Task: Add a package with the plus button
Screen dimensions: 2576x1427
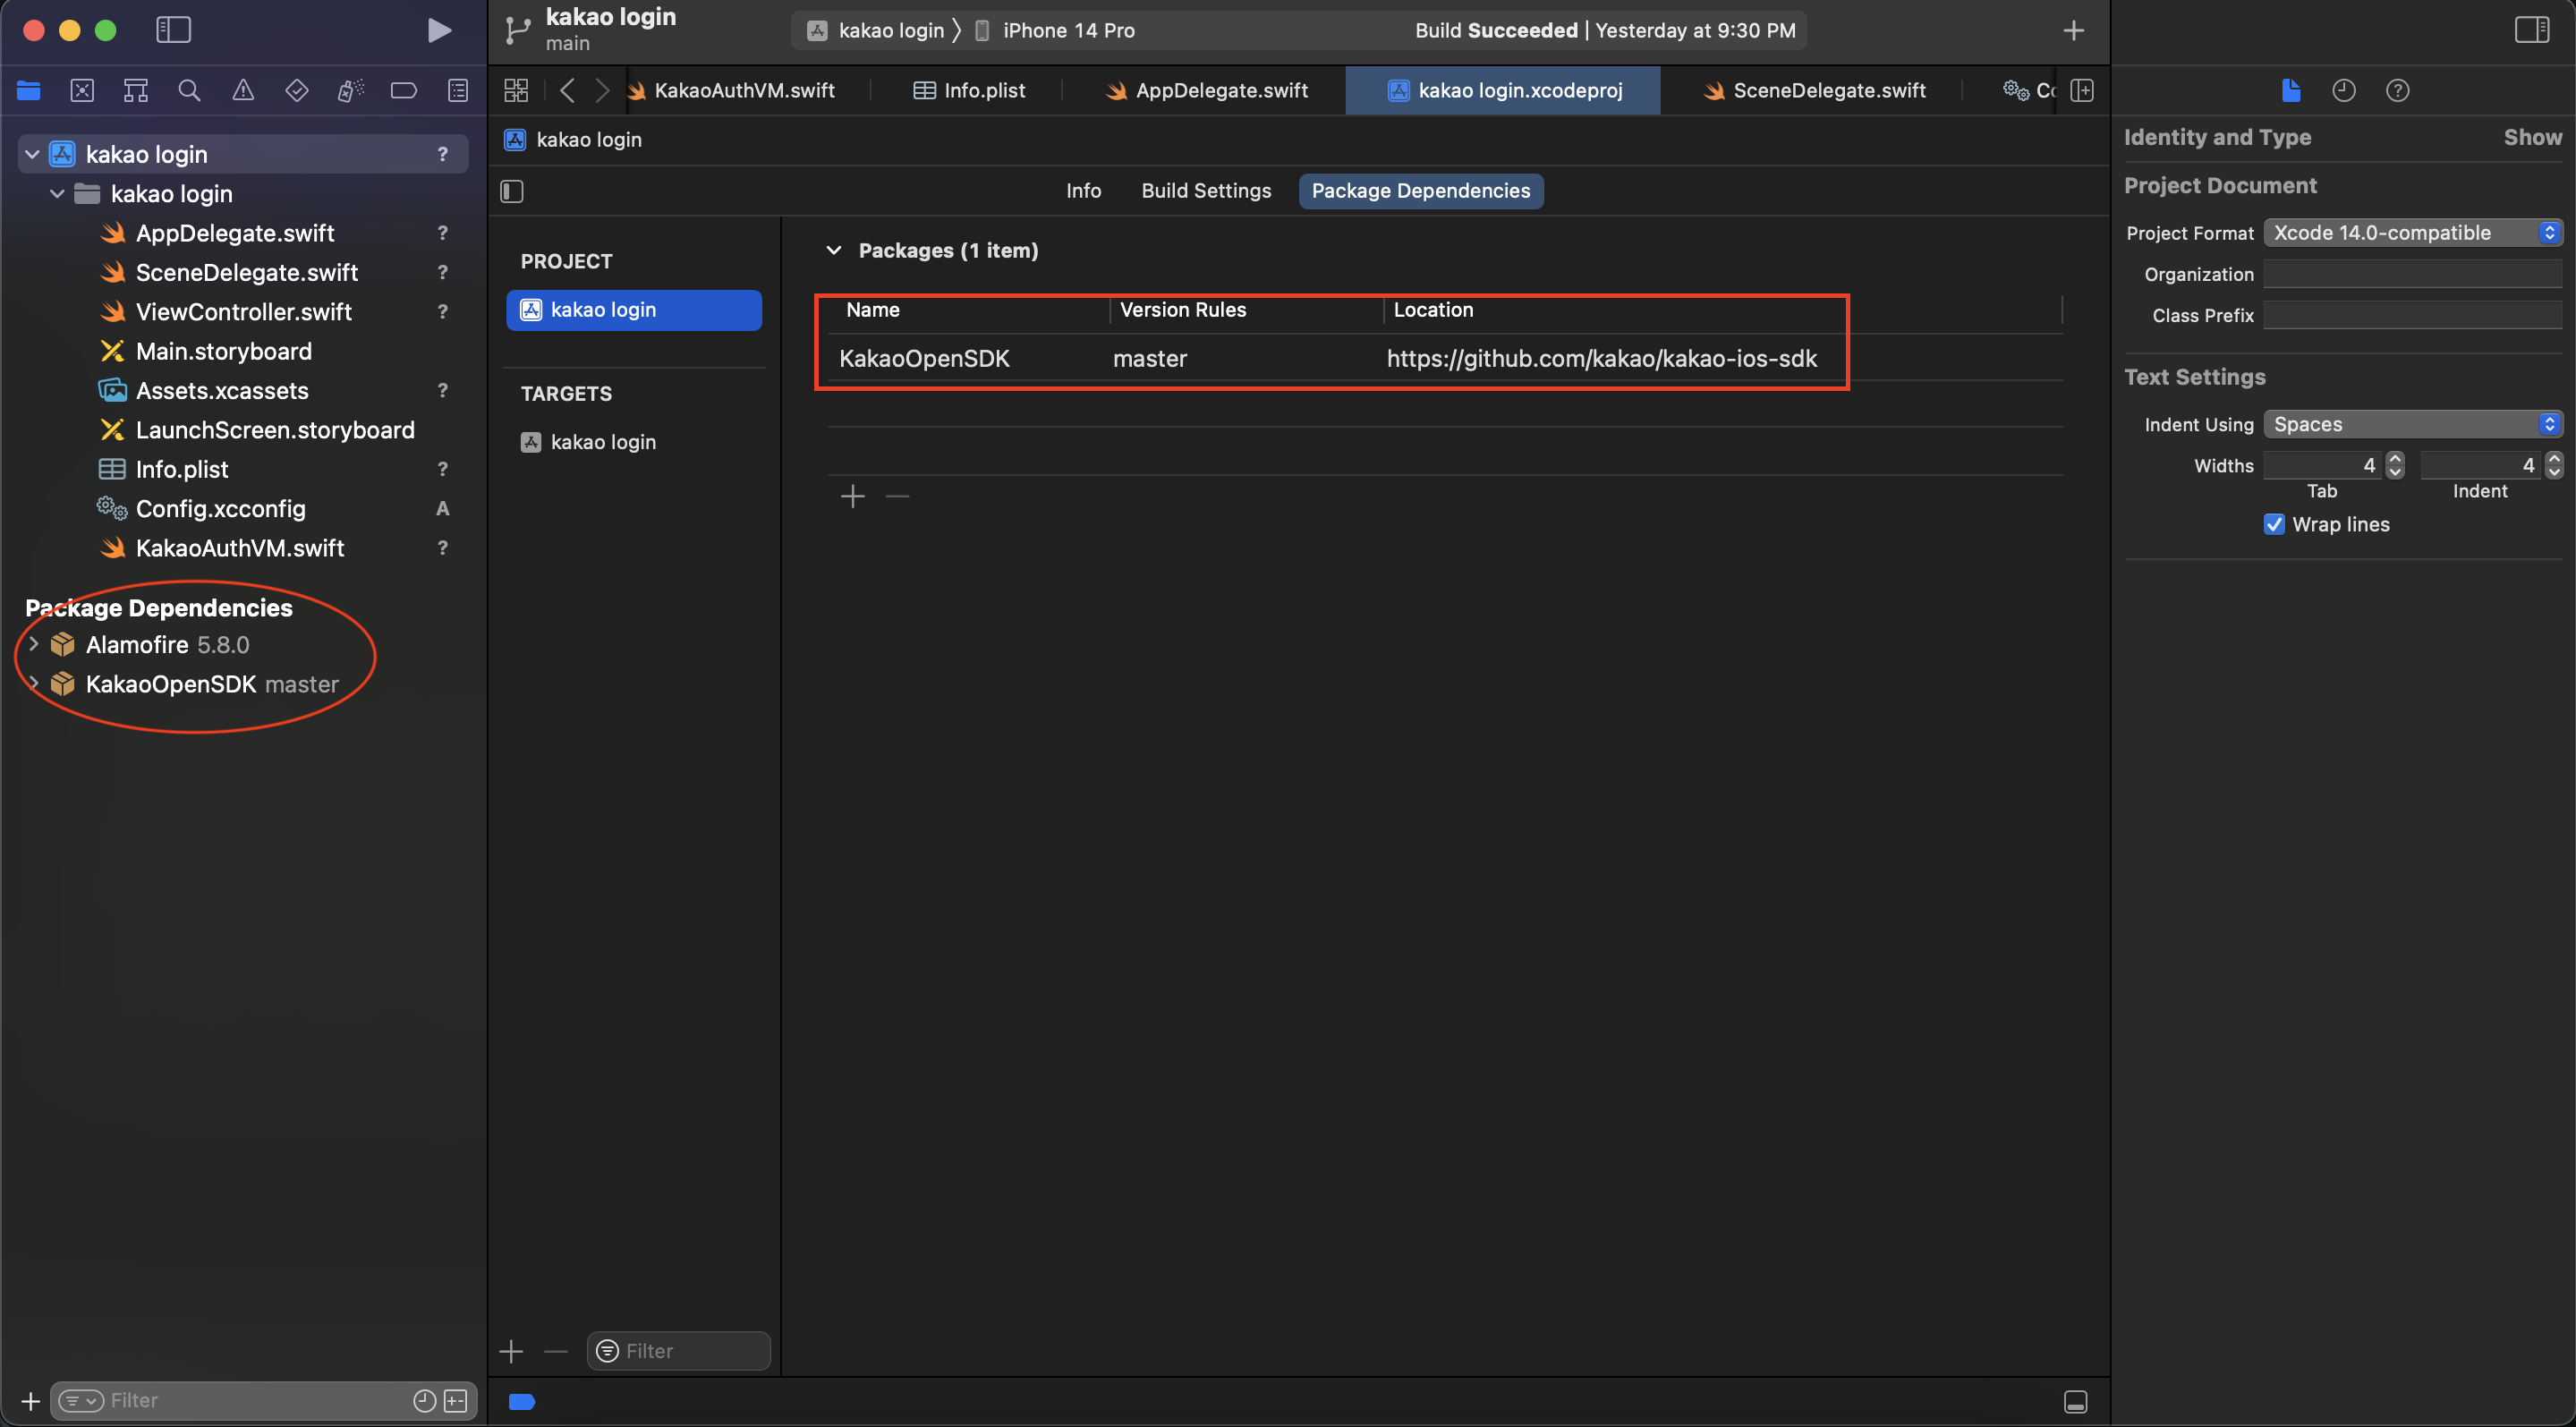Action: click(852, 497)
